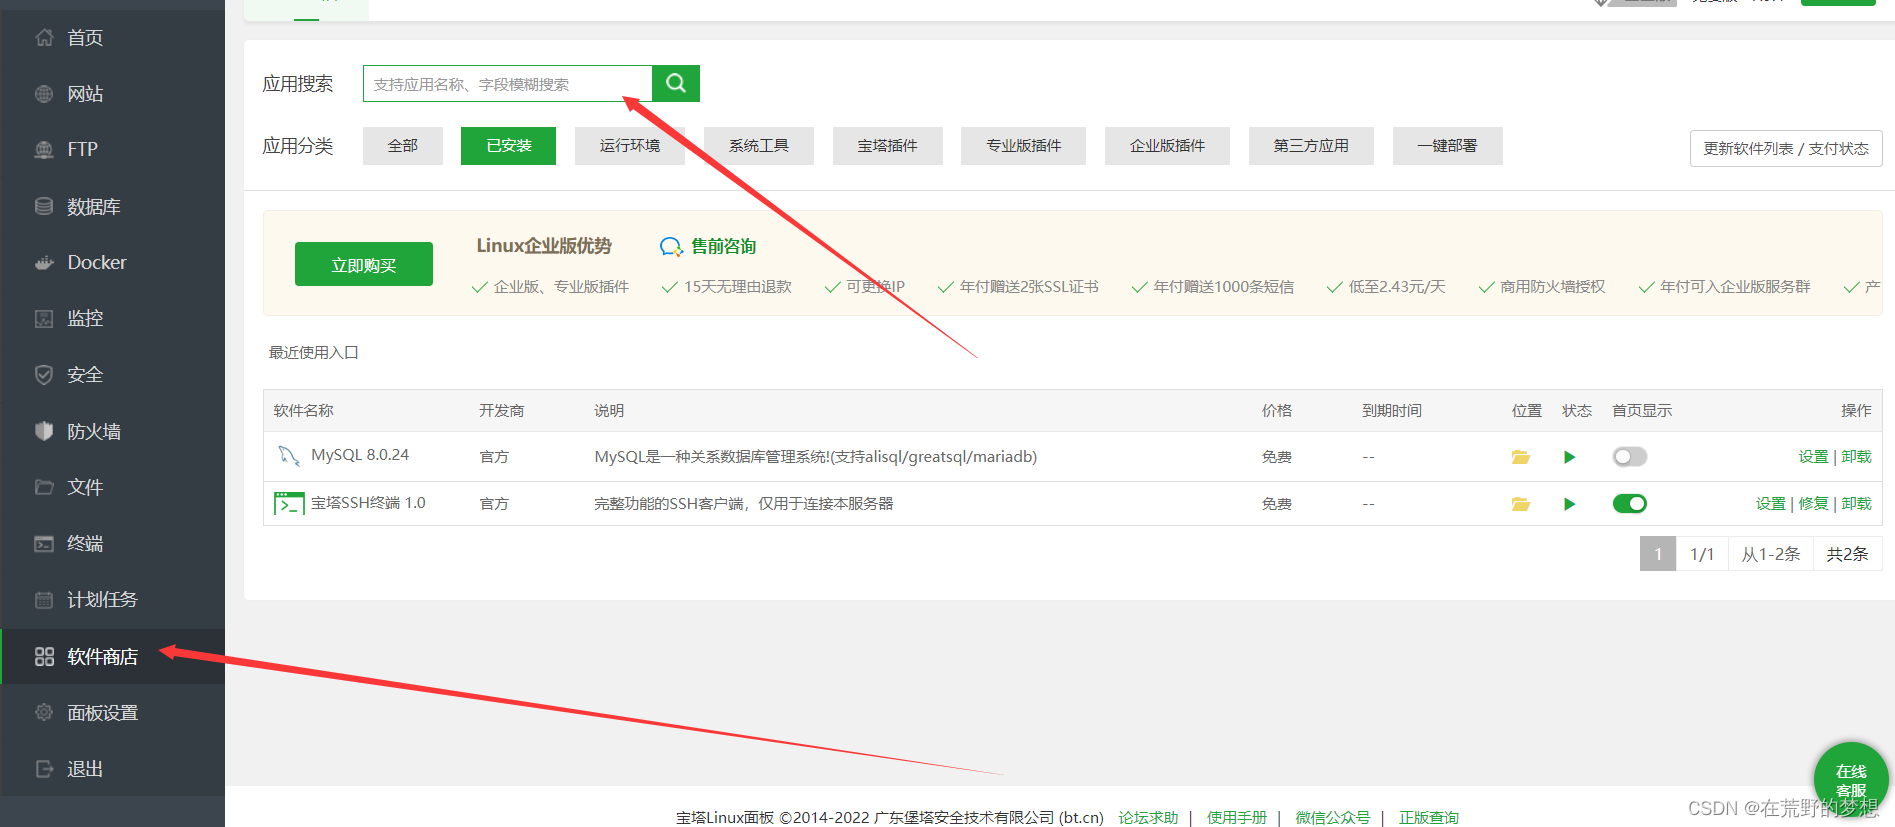
Task: Open the 宝塔SSH终端 folder location icon
Action: (x=1521, y=504)
